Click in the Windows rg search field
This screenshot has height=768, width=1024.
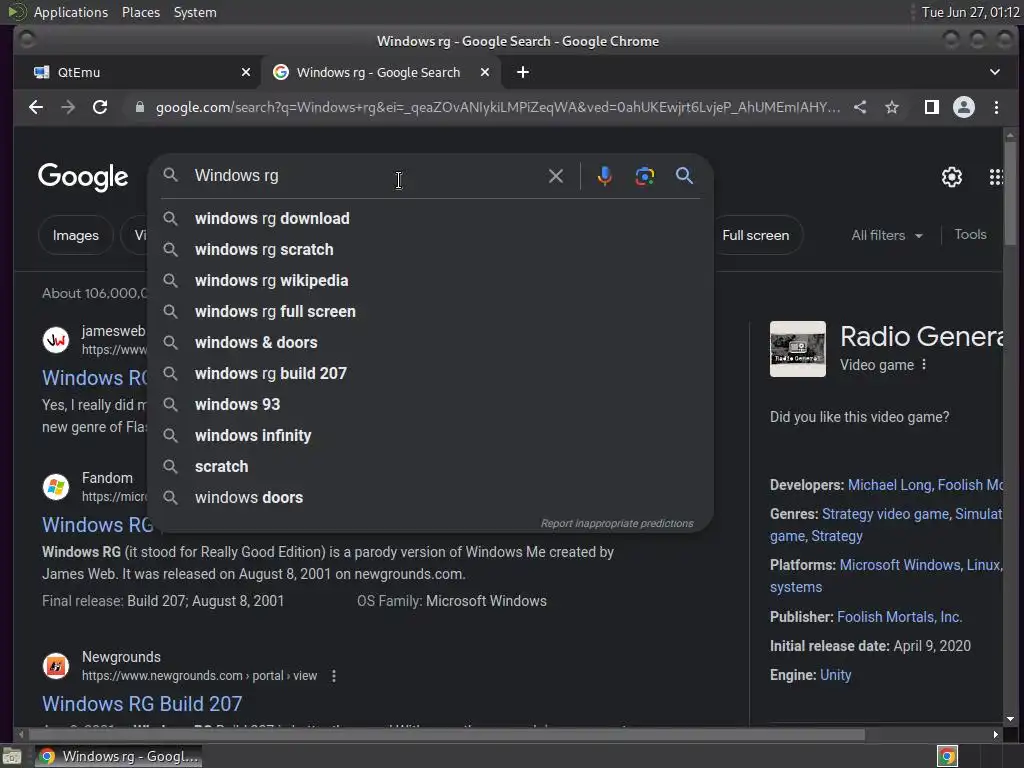click(366, 176)
